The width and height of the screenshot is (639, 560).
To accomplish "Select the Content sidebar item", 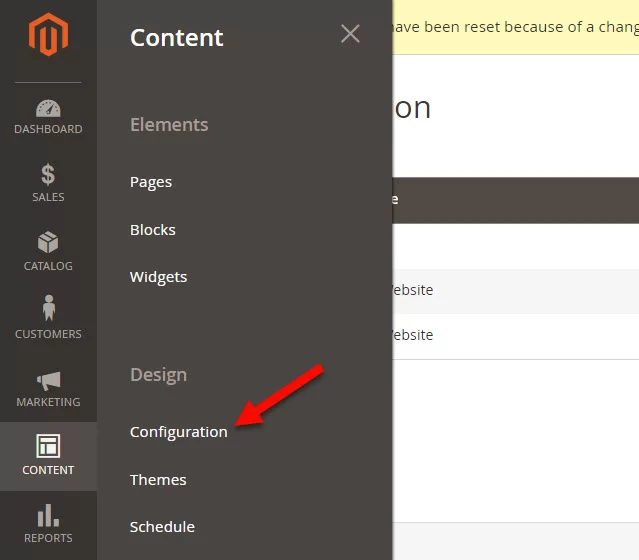I will tap(48, 456).
